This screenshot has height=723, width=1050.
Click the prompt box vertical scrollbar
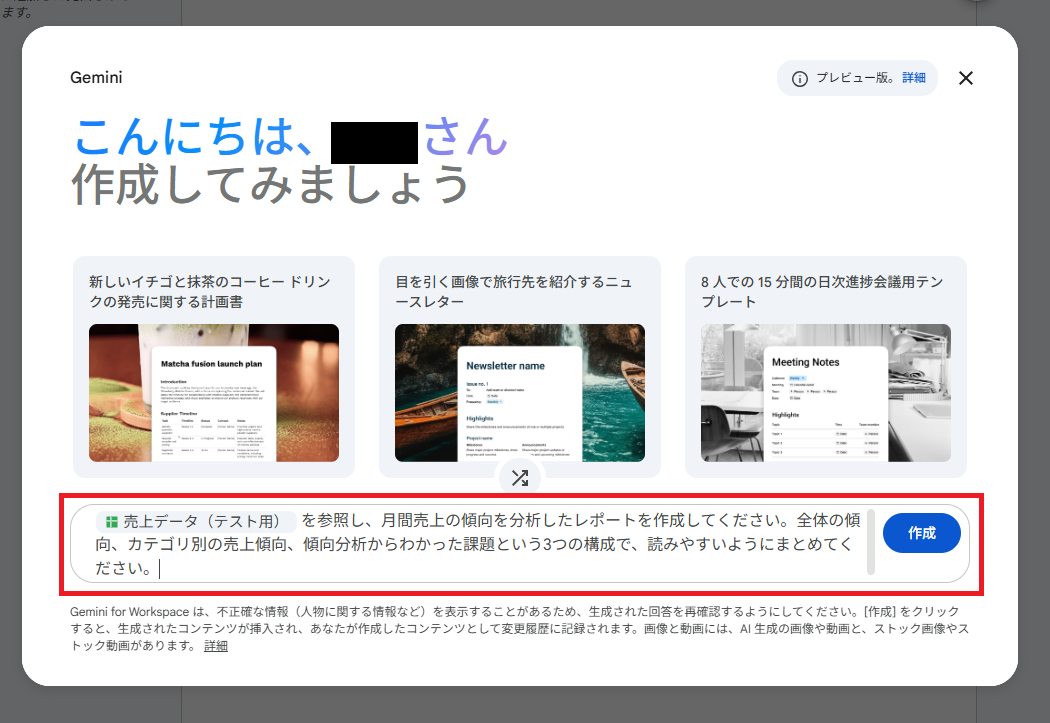(871, 542)
